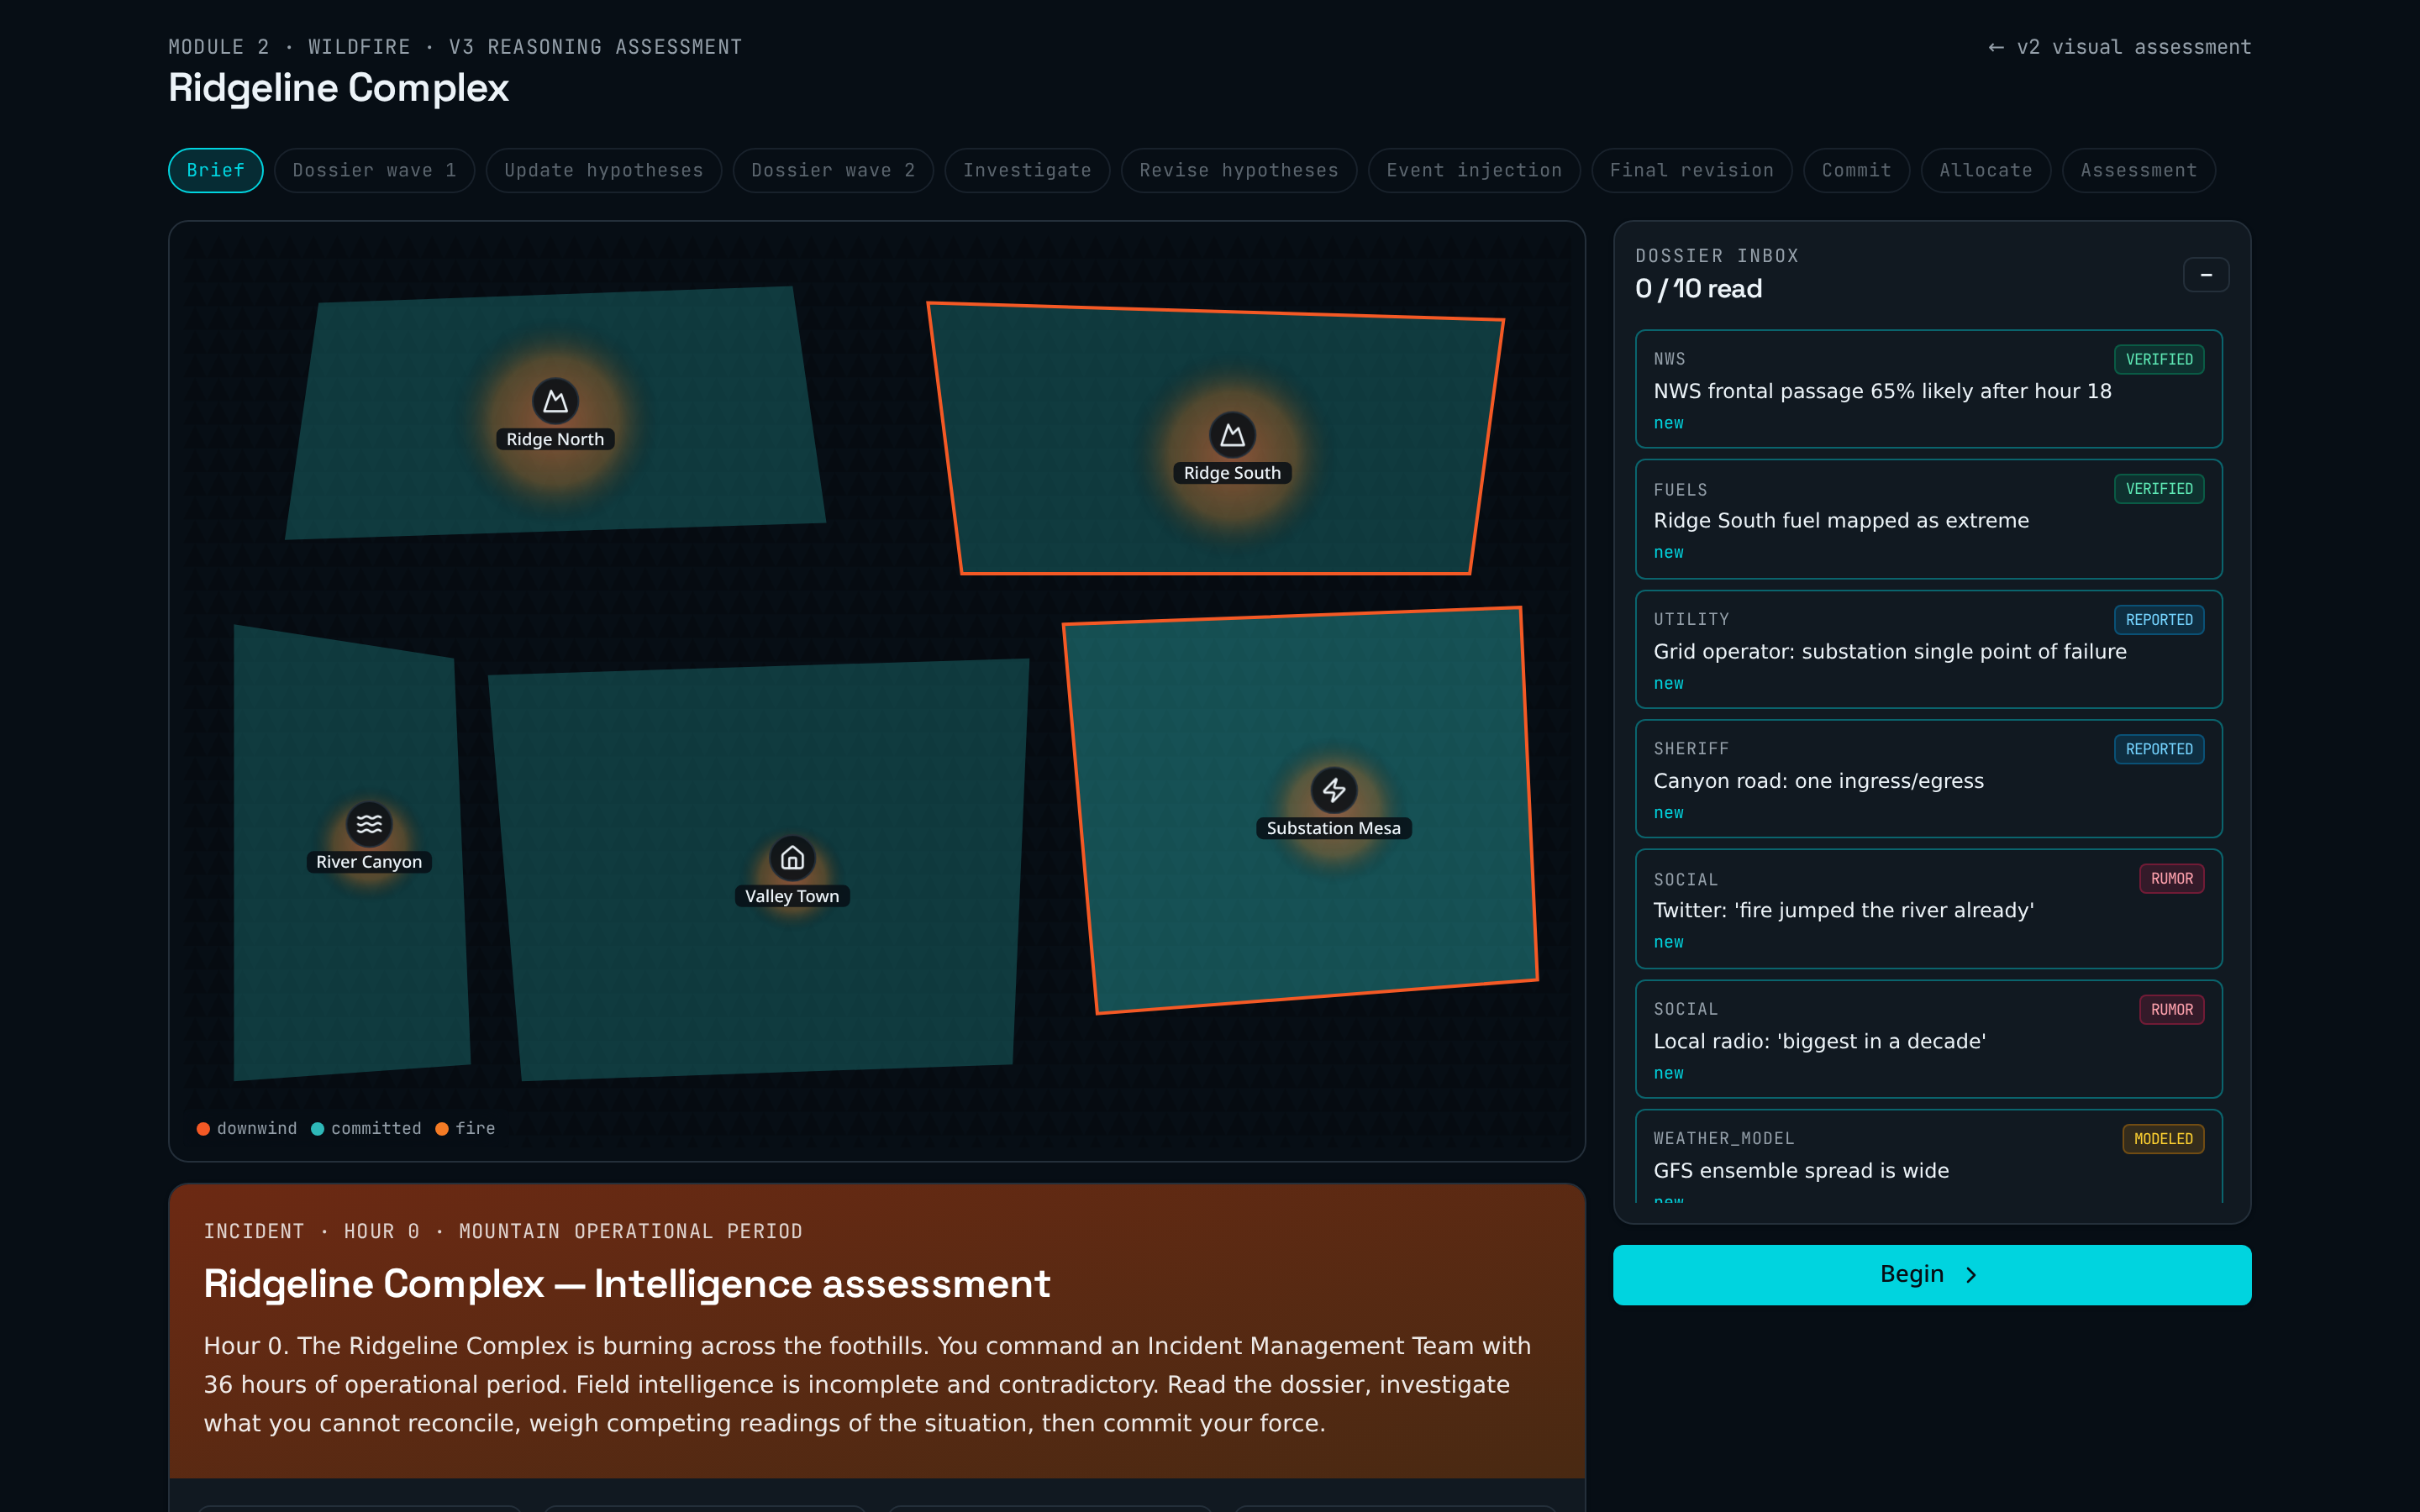This screenshot has height=1512, width=2420.
Task: Open Canyon road one ingress/egress card
Action: tap(1928, 779)
